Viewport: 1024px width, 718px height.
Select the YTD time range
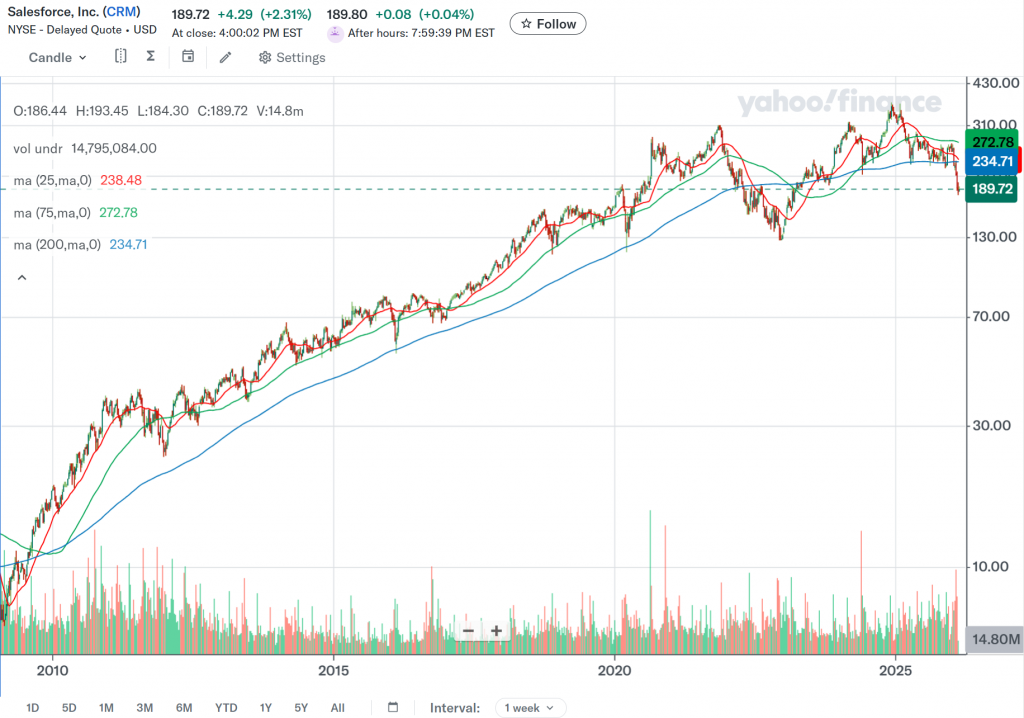tap(226, 707)
